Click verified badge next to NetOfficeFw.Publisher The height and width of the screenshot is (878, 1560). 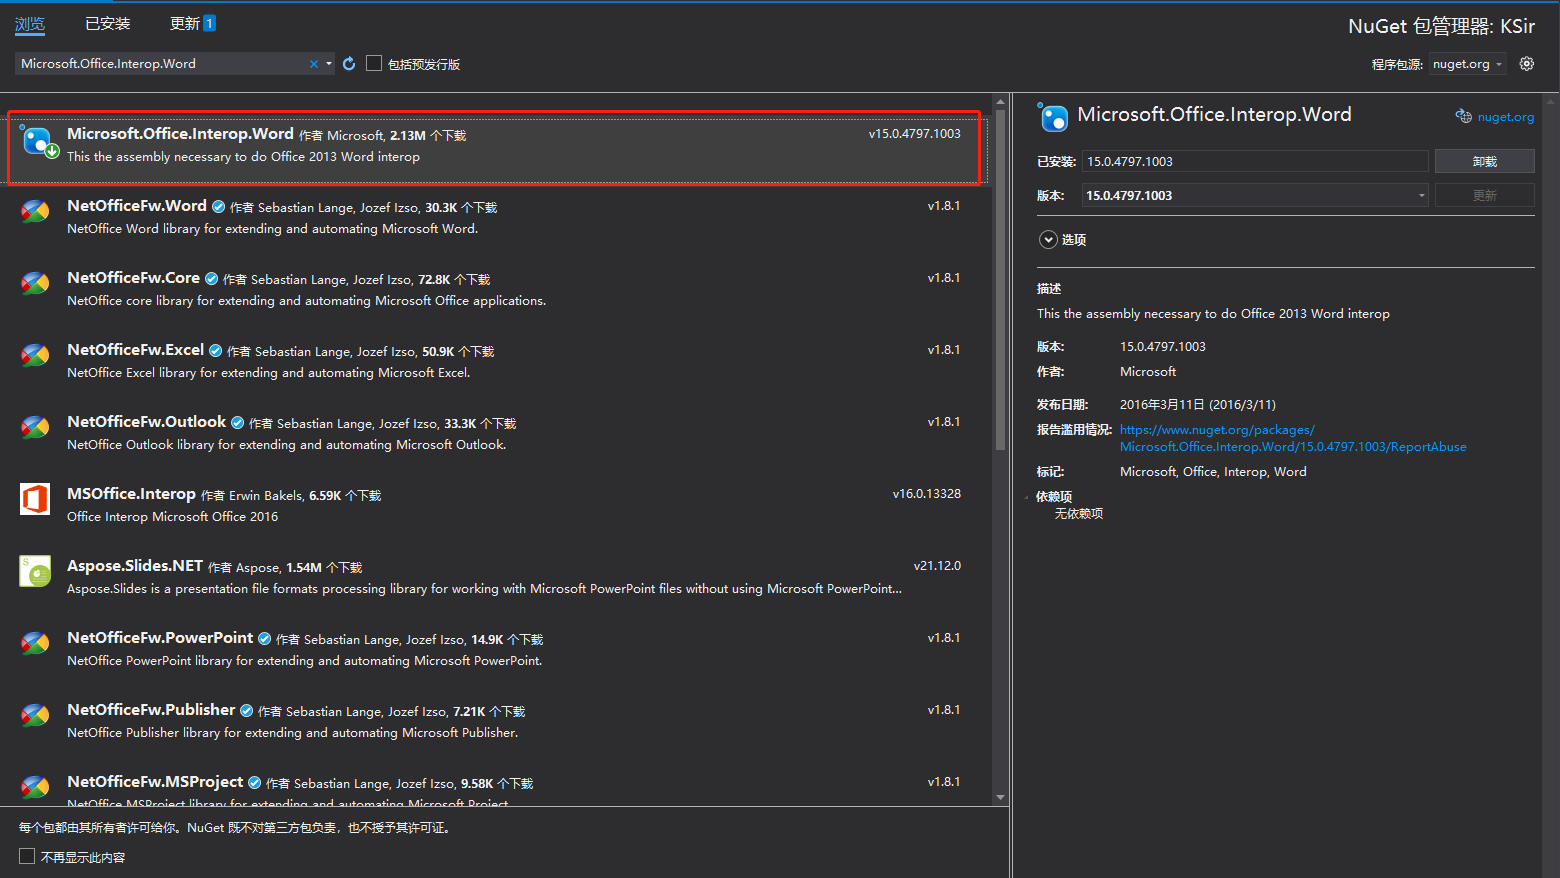pyautogui.click(x=246, y=711)
